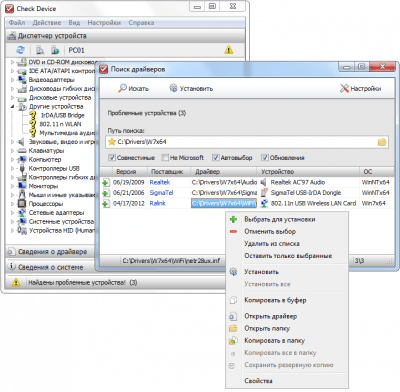Click the second computer icon left of PC01
Image resolution: width=400 pixels, height=392 pixels.
click(55, 50)
